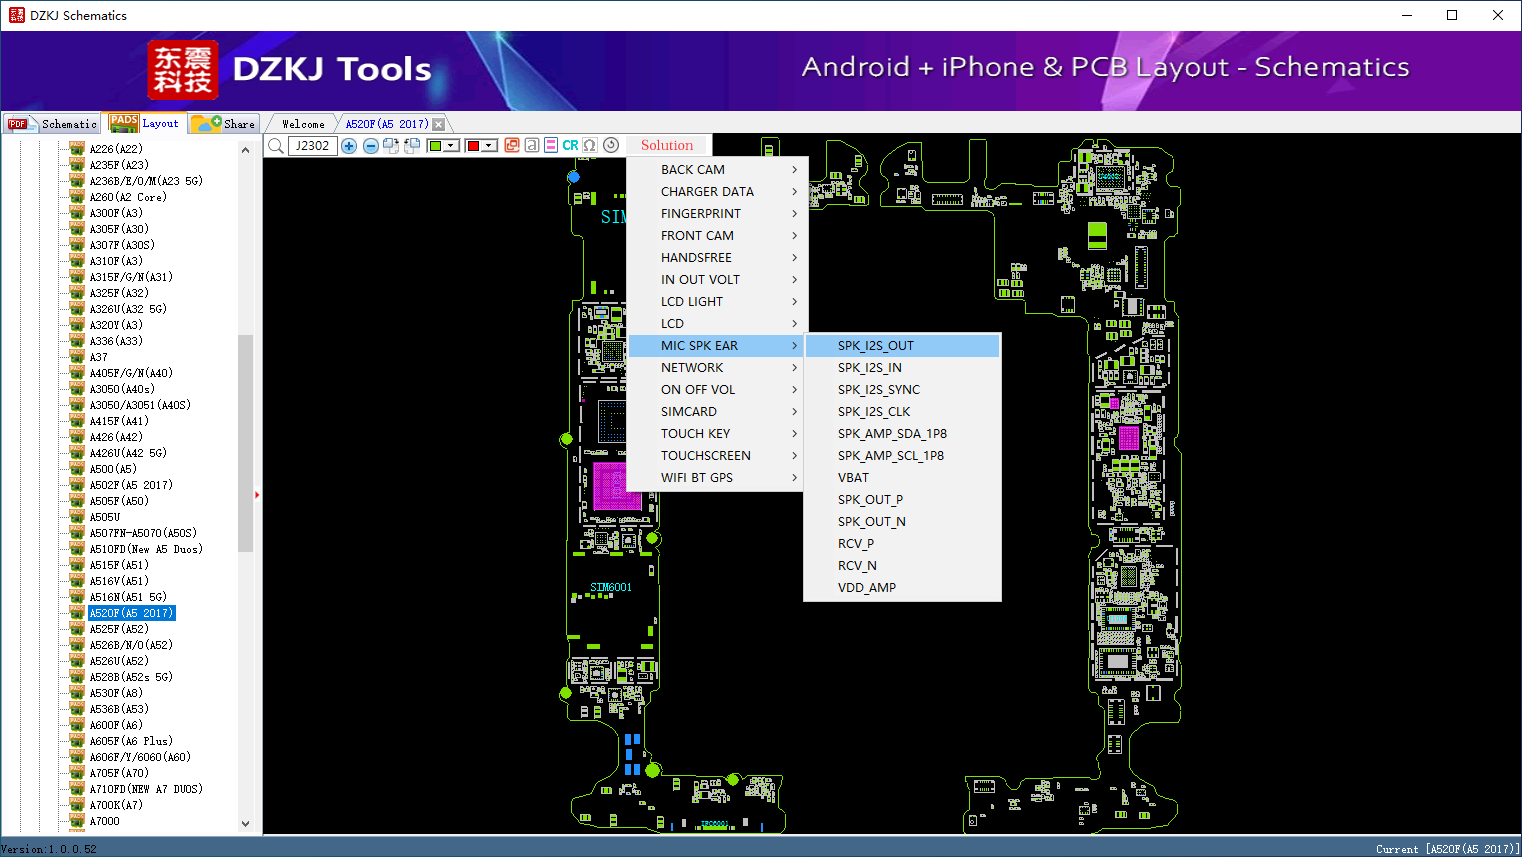Switch to the Welcome document tab
1522x857 pixels.
coord(303,124)
